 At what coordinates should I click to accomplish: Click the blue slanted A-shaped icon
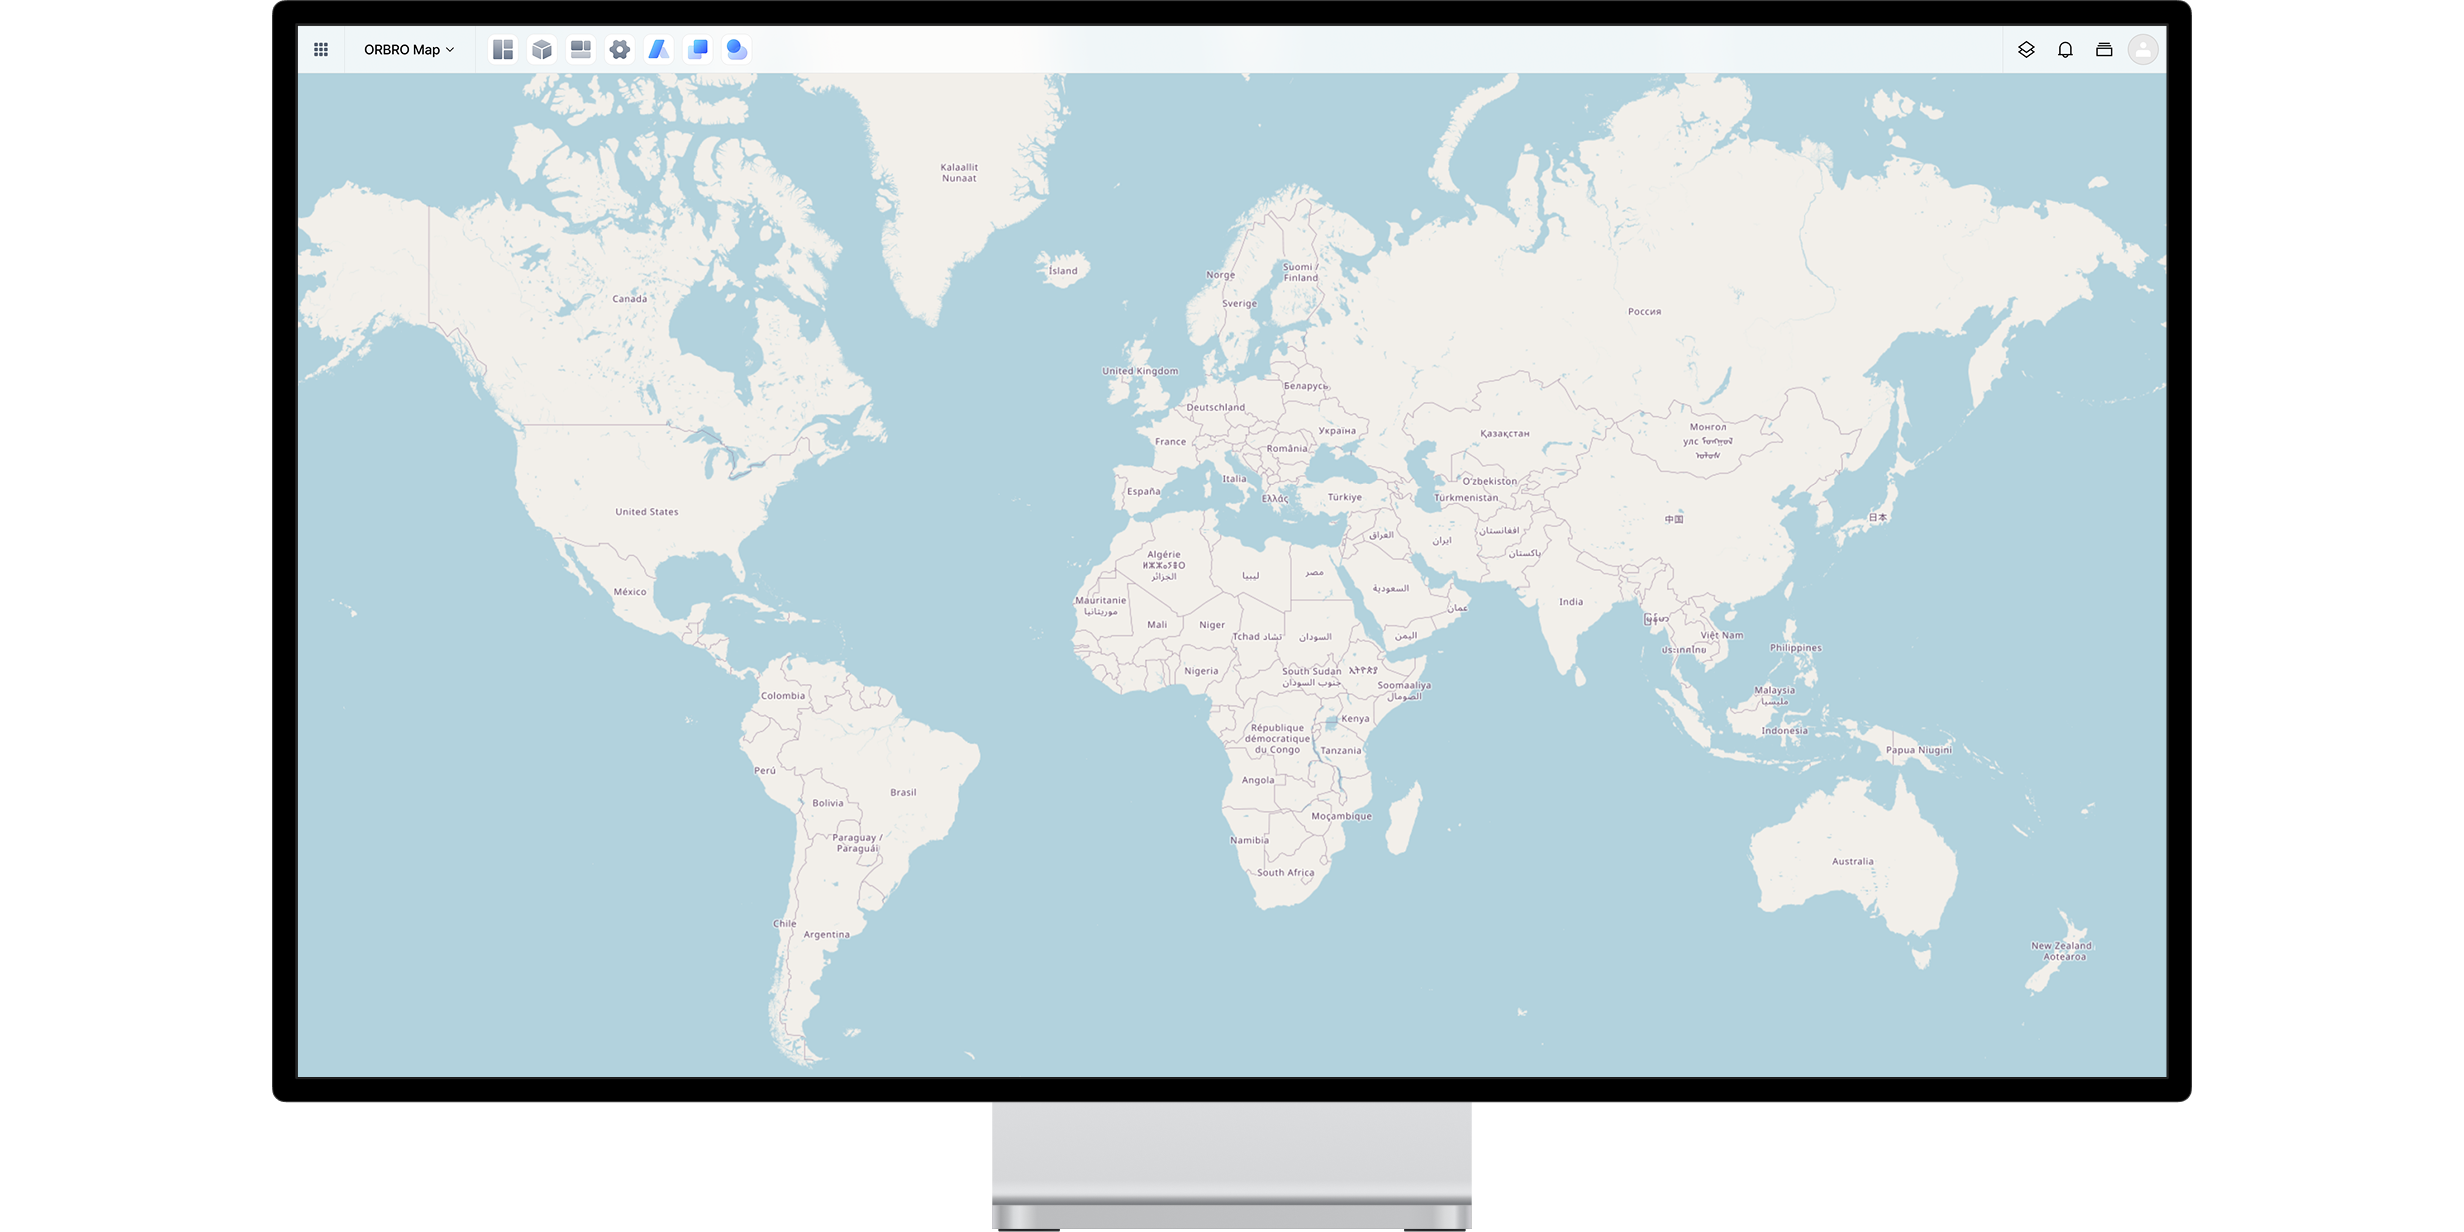pos(658,49)
